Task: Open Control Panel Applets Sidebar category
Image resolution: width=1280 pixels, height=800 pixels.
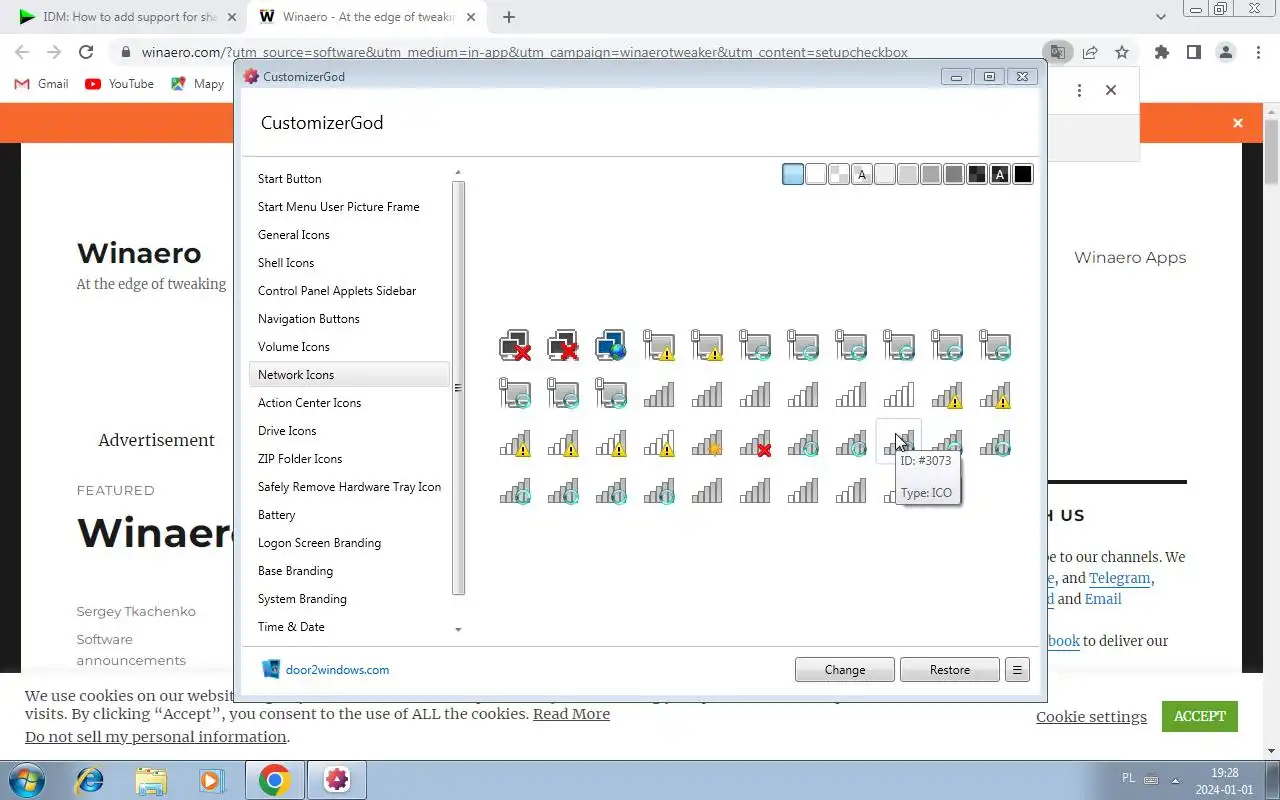Action: point(349,291)
